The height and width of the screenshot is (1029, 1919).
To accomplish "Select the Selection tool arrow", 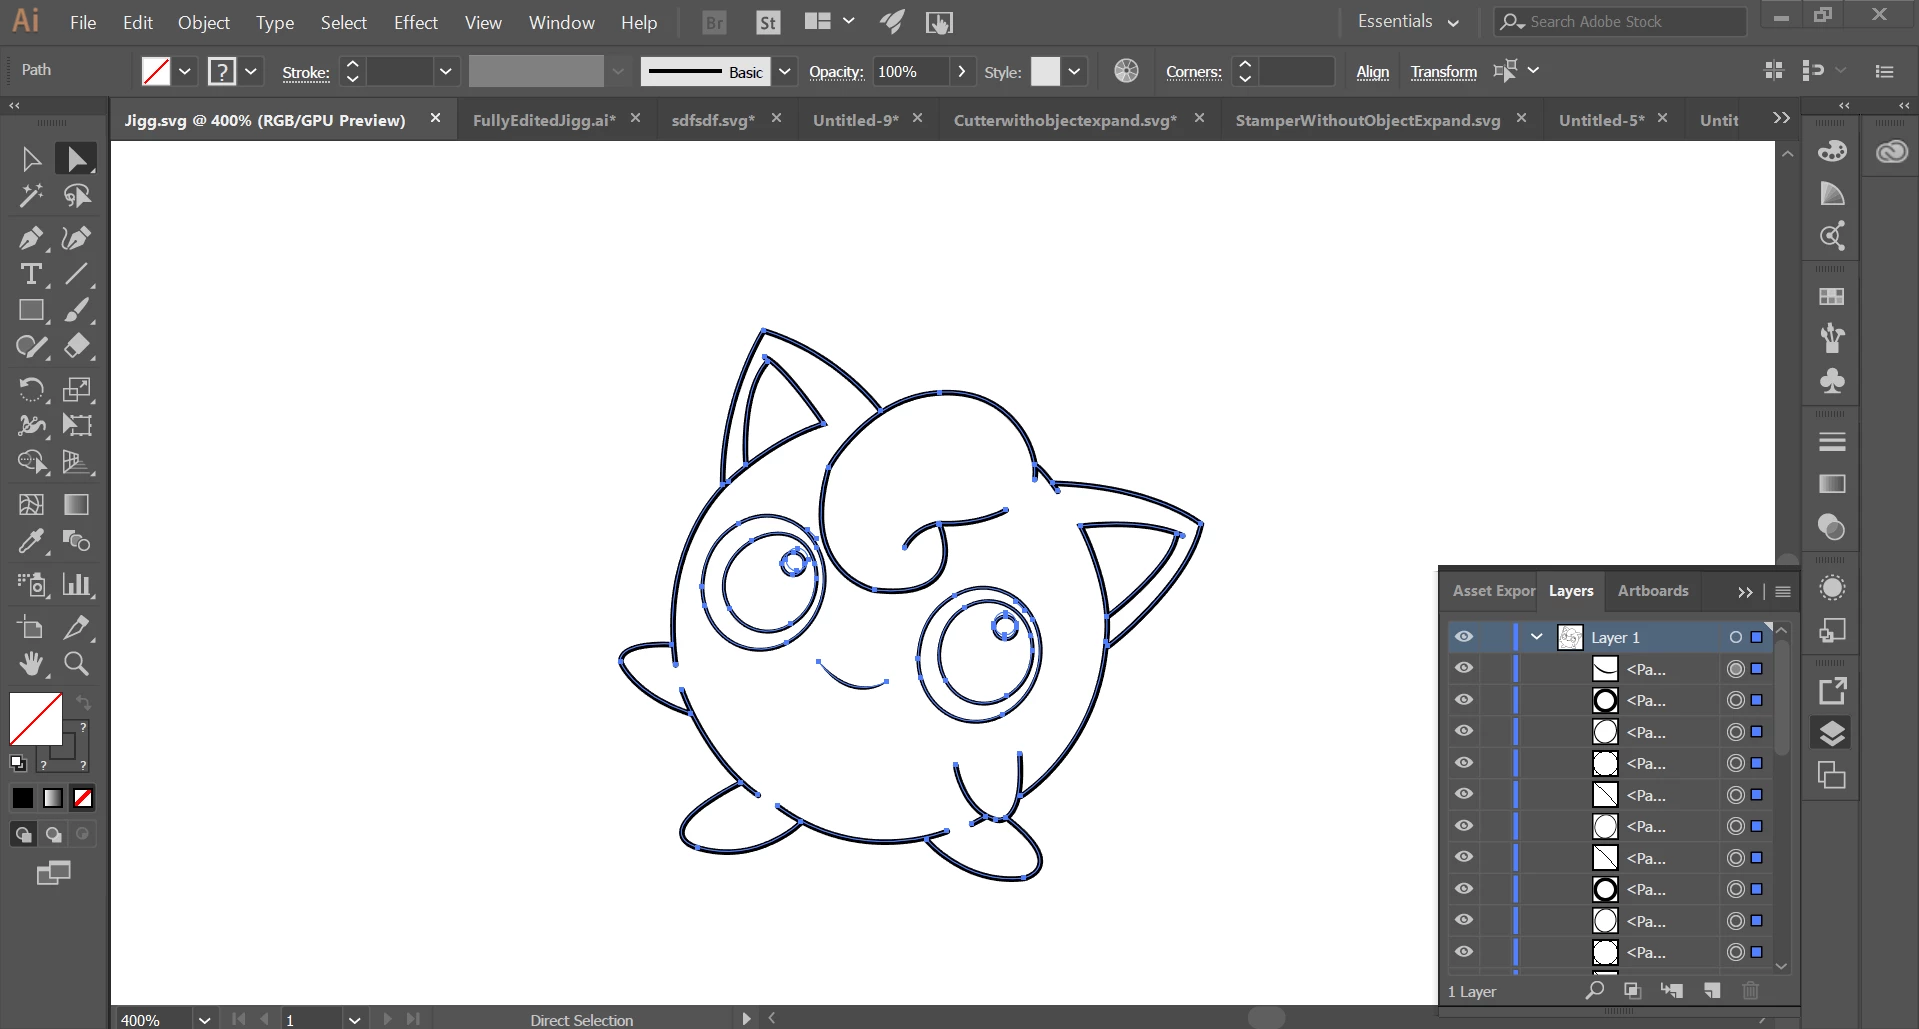I will pos(31,159).
